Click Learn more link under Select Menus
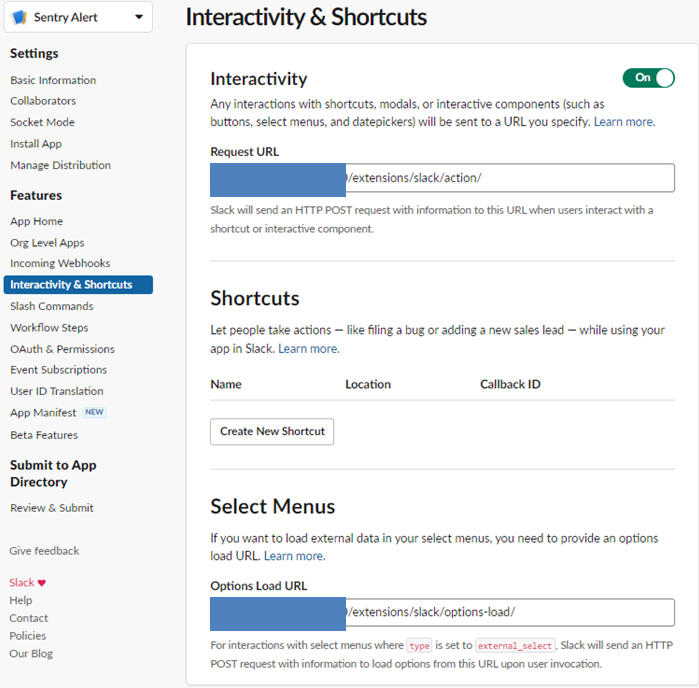The width and height of the screenshot is (699, 688). [294, 556]
